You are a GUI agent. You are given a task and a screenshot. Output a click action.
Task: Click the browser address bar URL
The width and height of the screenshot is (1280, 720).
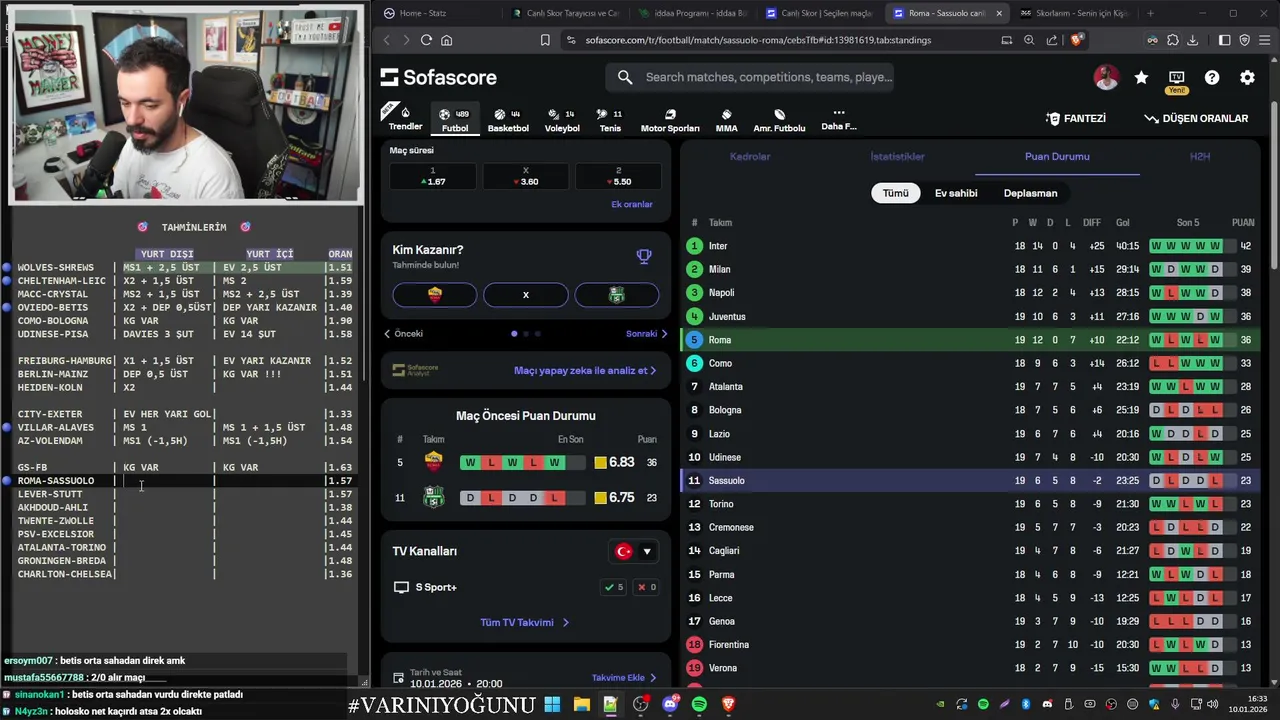coord(758,40)
